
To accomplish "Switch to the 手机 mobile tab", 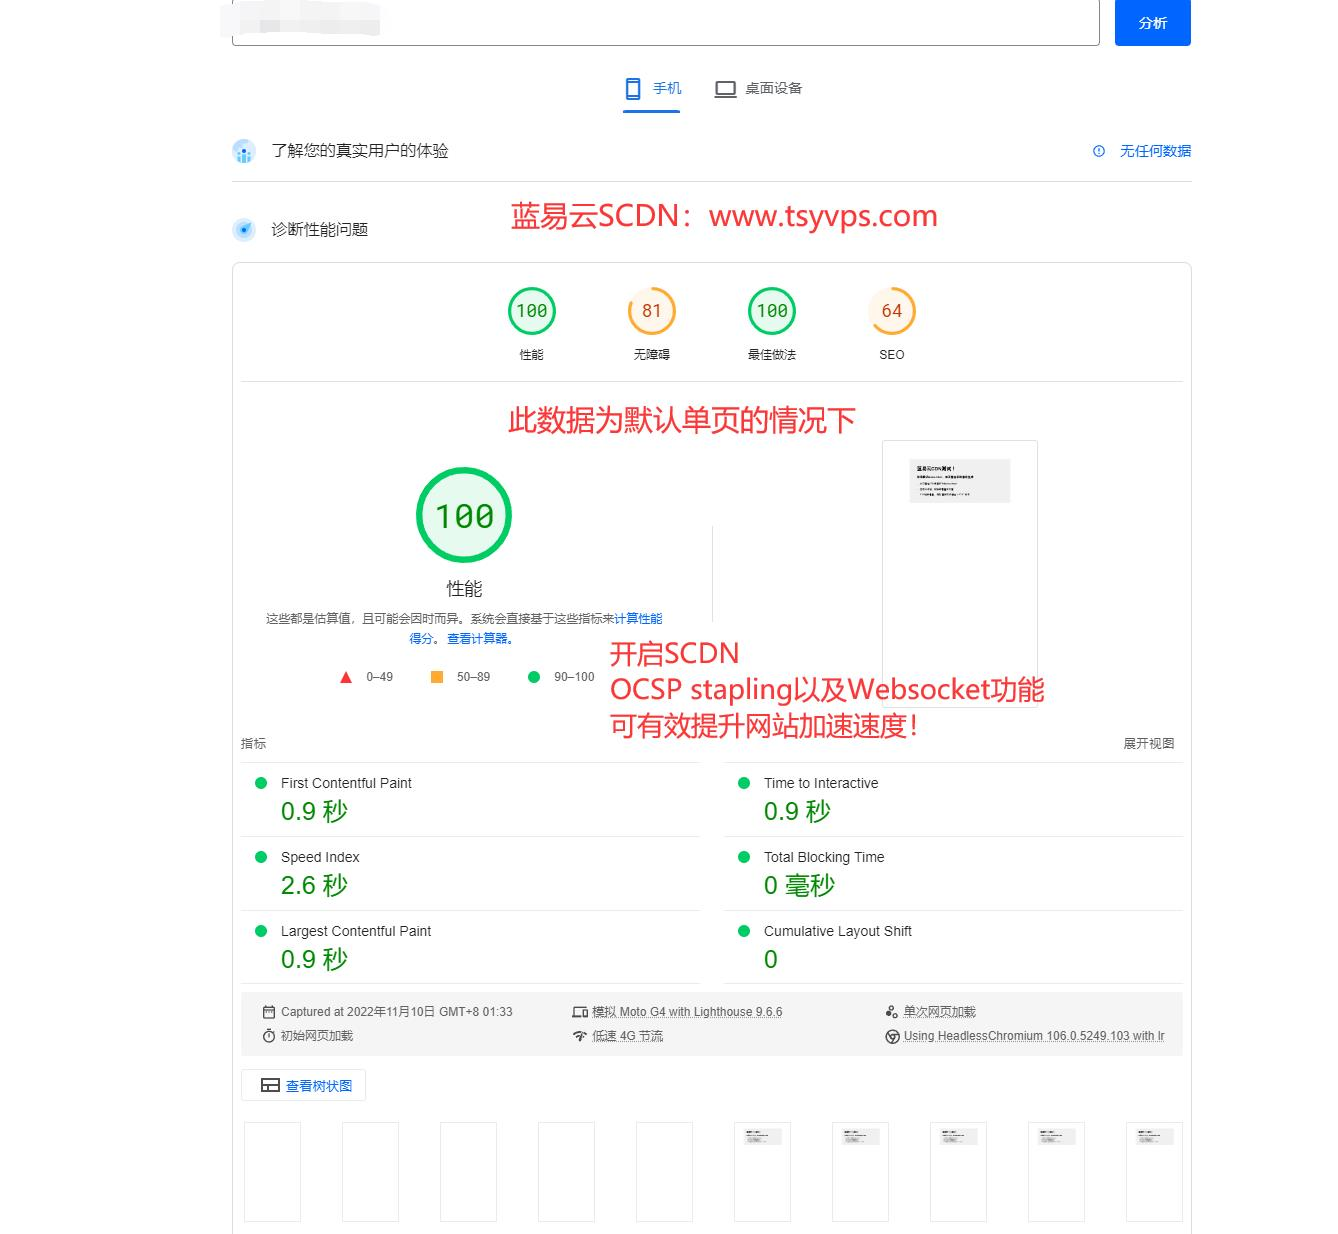I will (x=652, y=89).
